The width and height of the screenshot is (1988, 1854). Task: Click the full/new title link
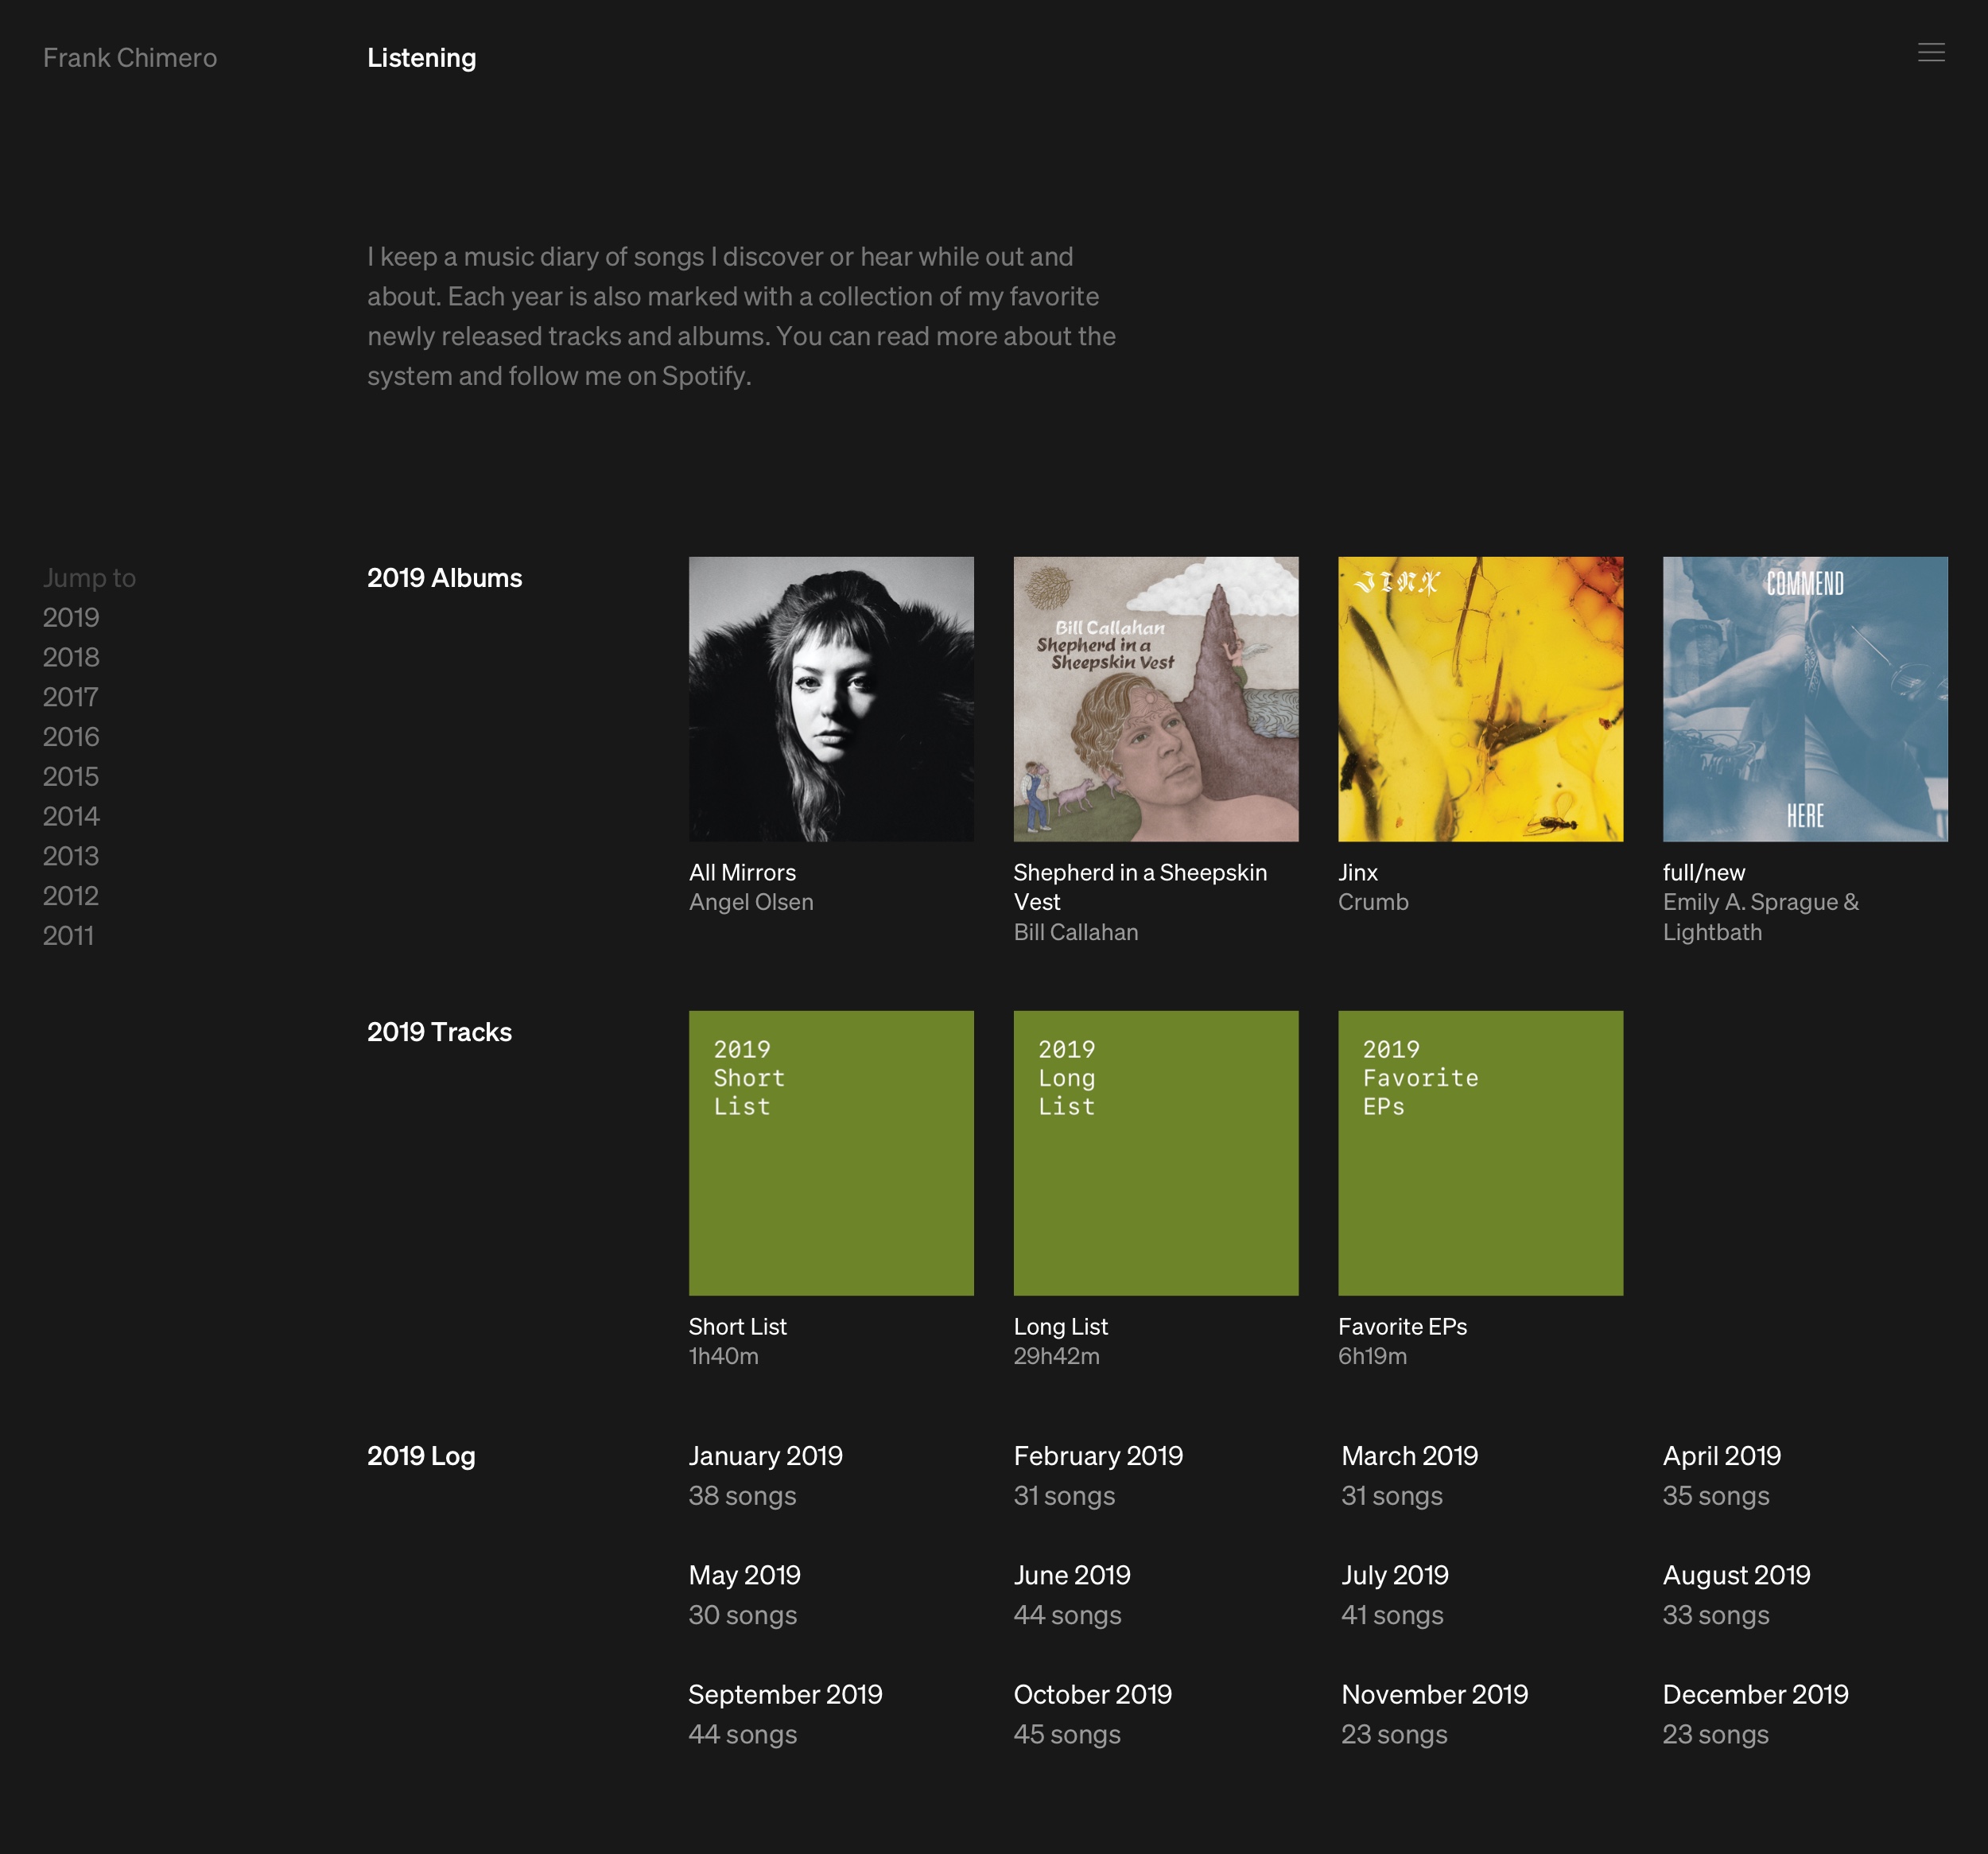point(1704,873)
